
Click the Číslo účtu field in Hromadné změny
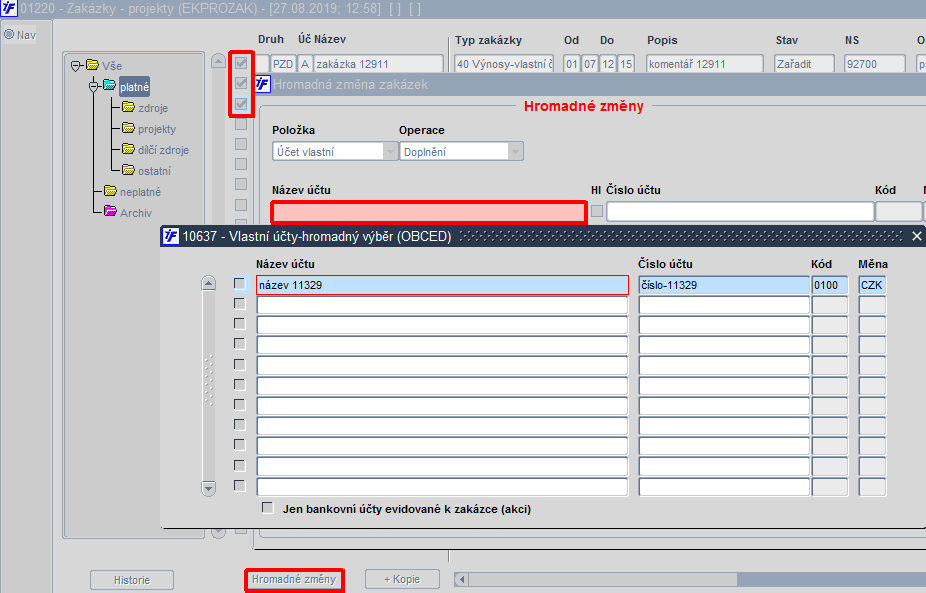pos(740,211)
